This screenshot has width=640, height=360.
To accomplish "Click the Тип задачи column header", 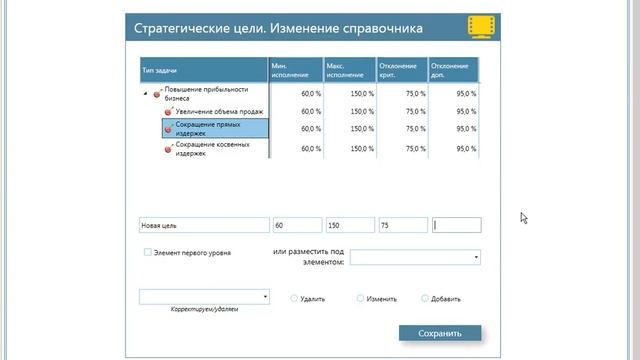I will tap(204, 70).
